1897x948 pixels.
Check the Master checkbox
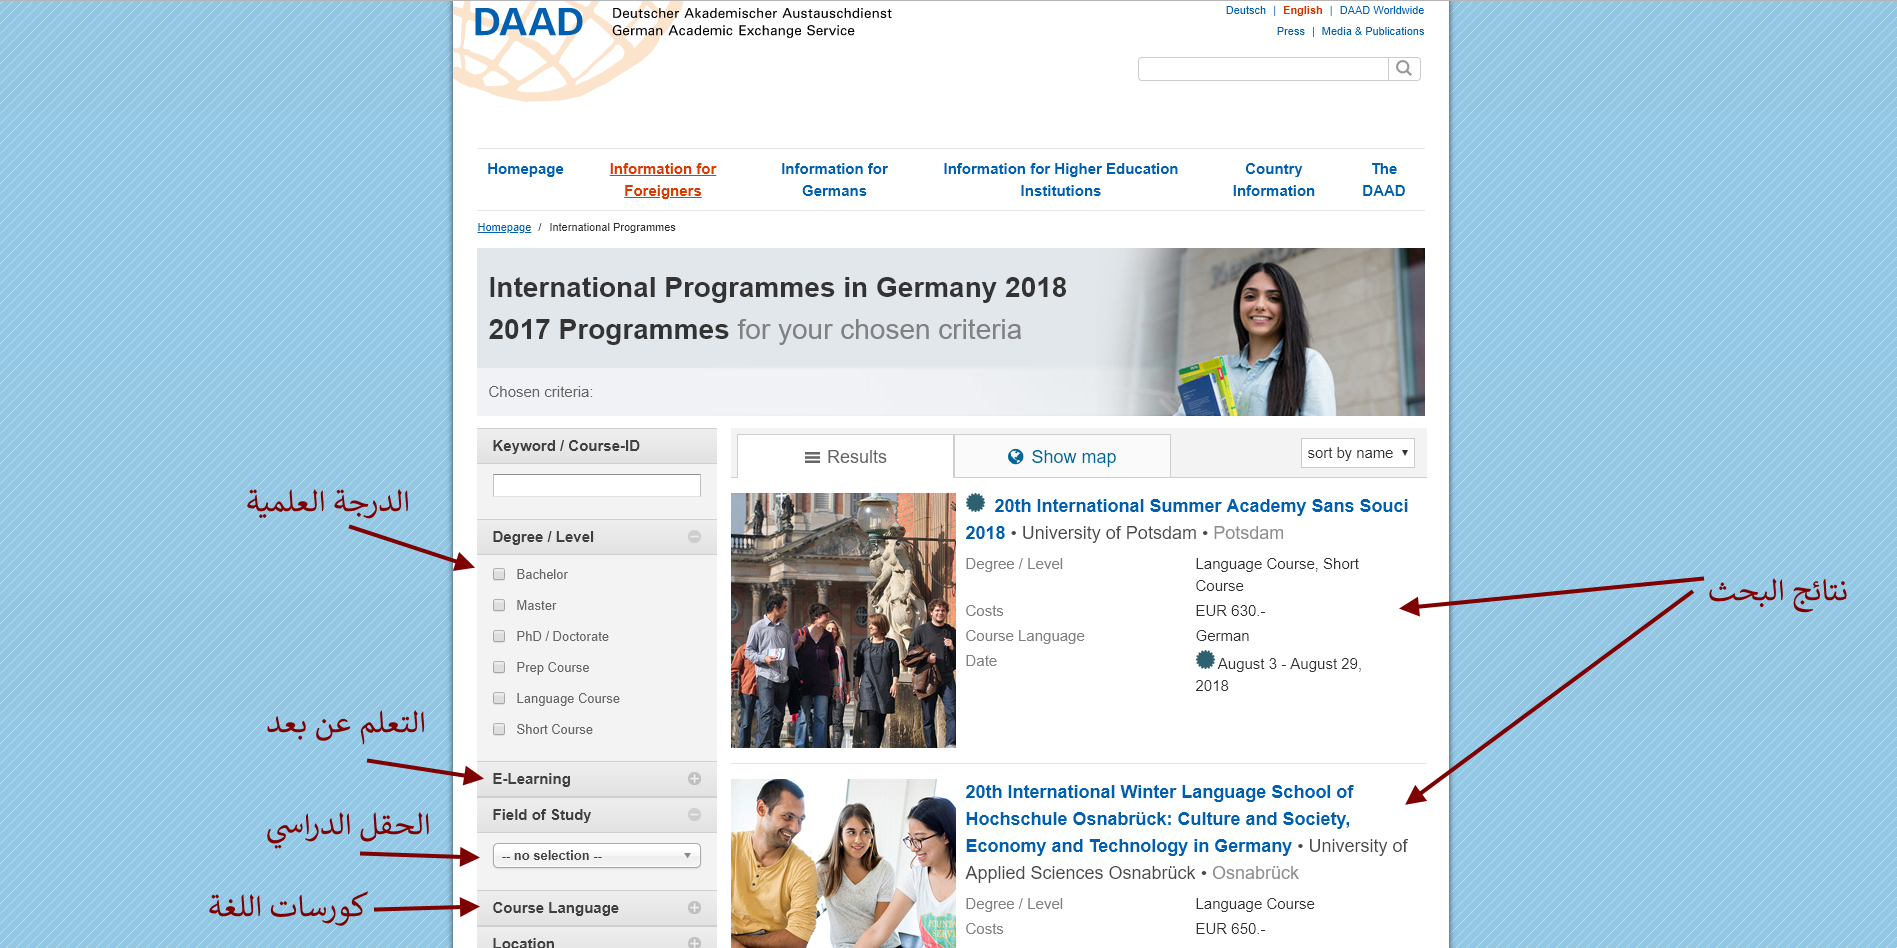coord(499,605)
